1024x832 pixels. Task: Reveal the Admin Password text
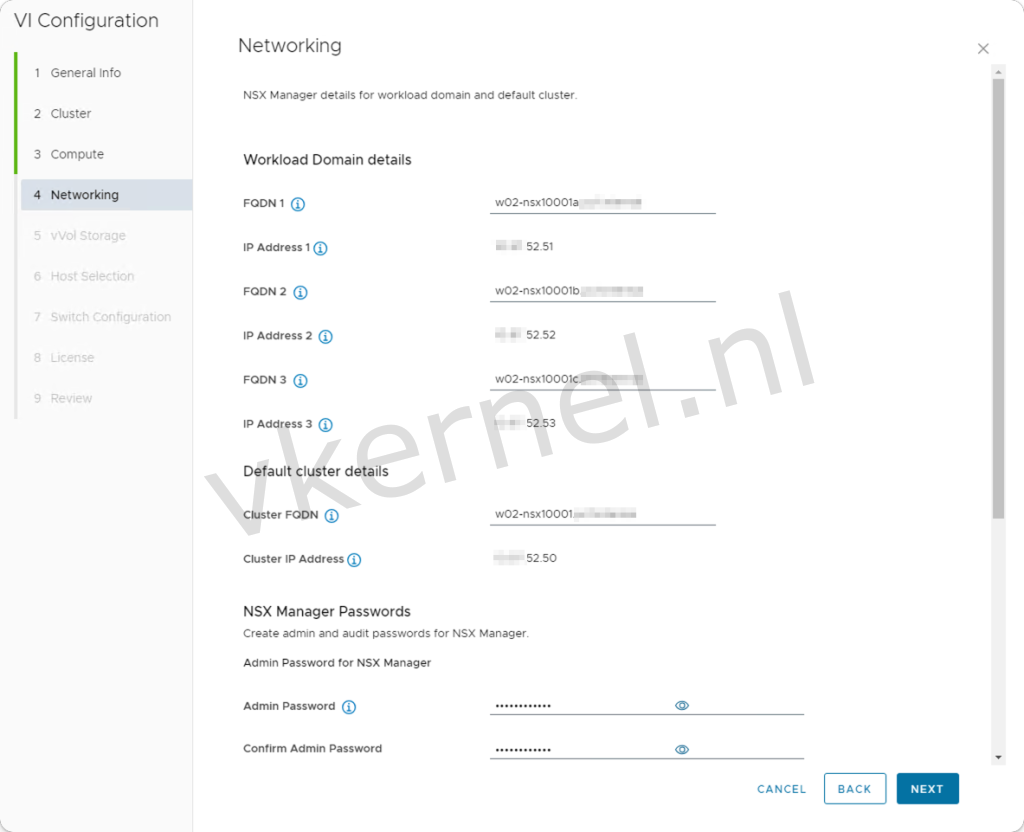coord(682,705)
